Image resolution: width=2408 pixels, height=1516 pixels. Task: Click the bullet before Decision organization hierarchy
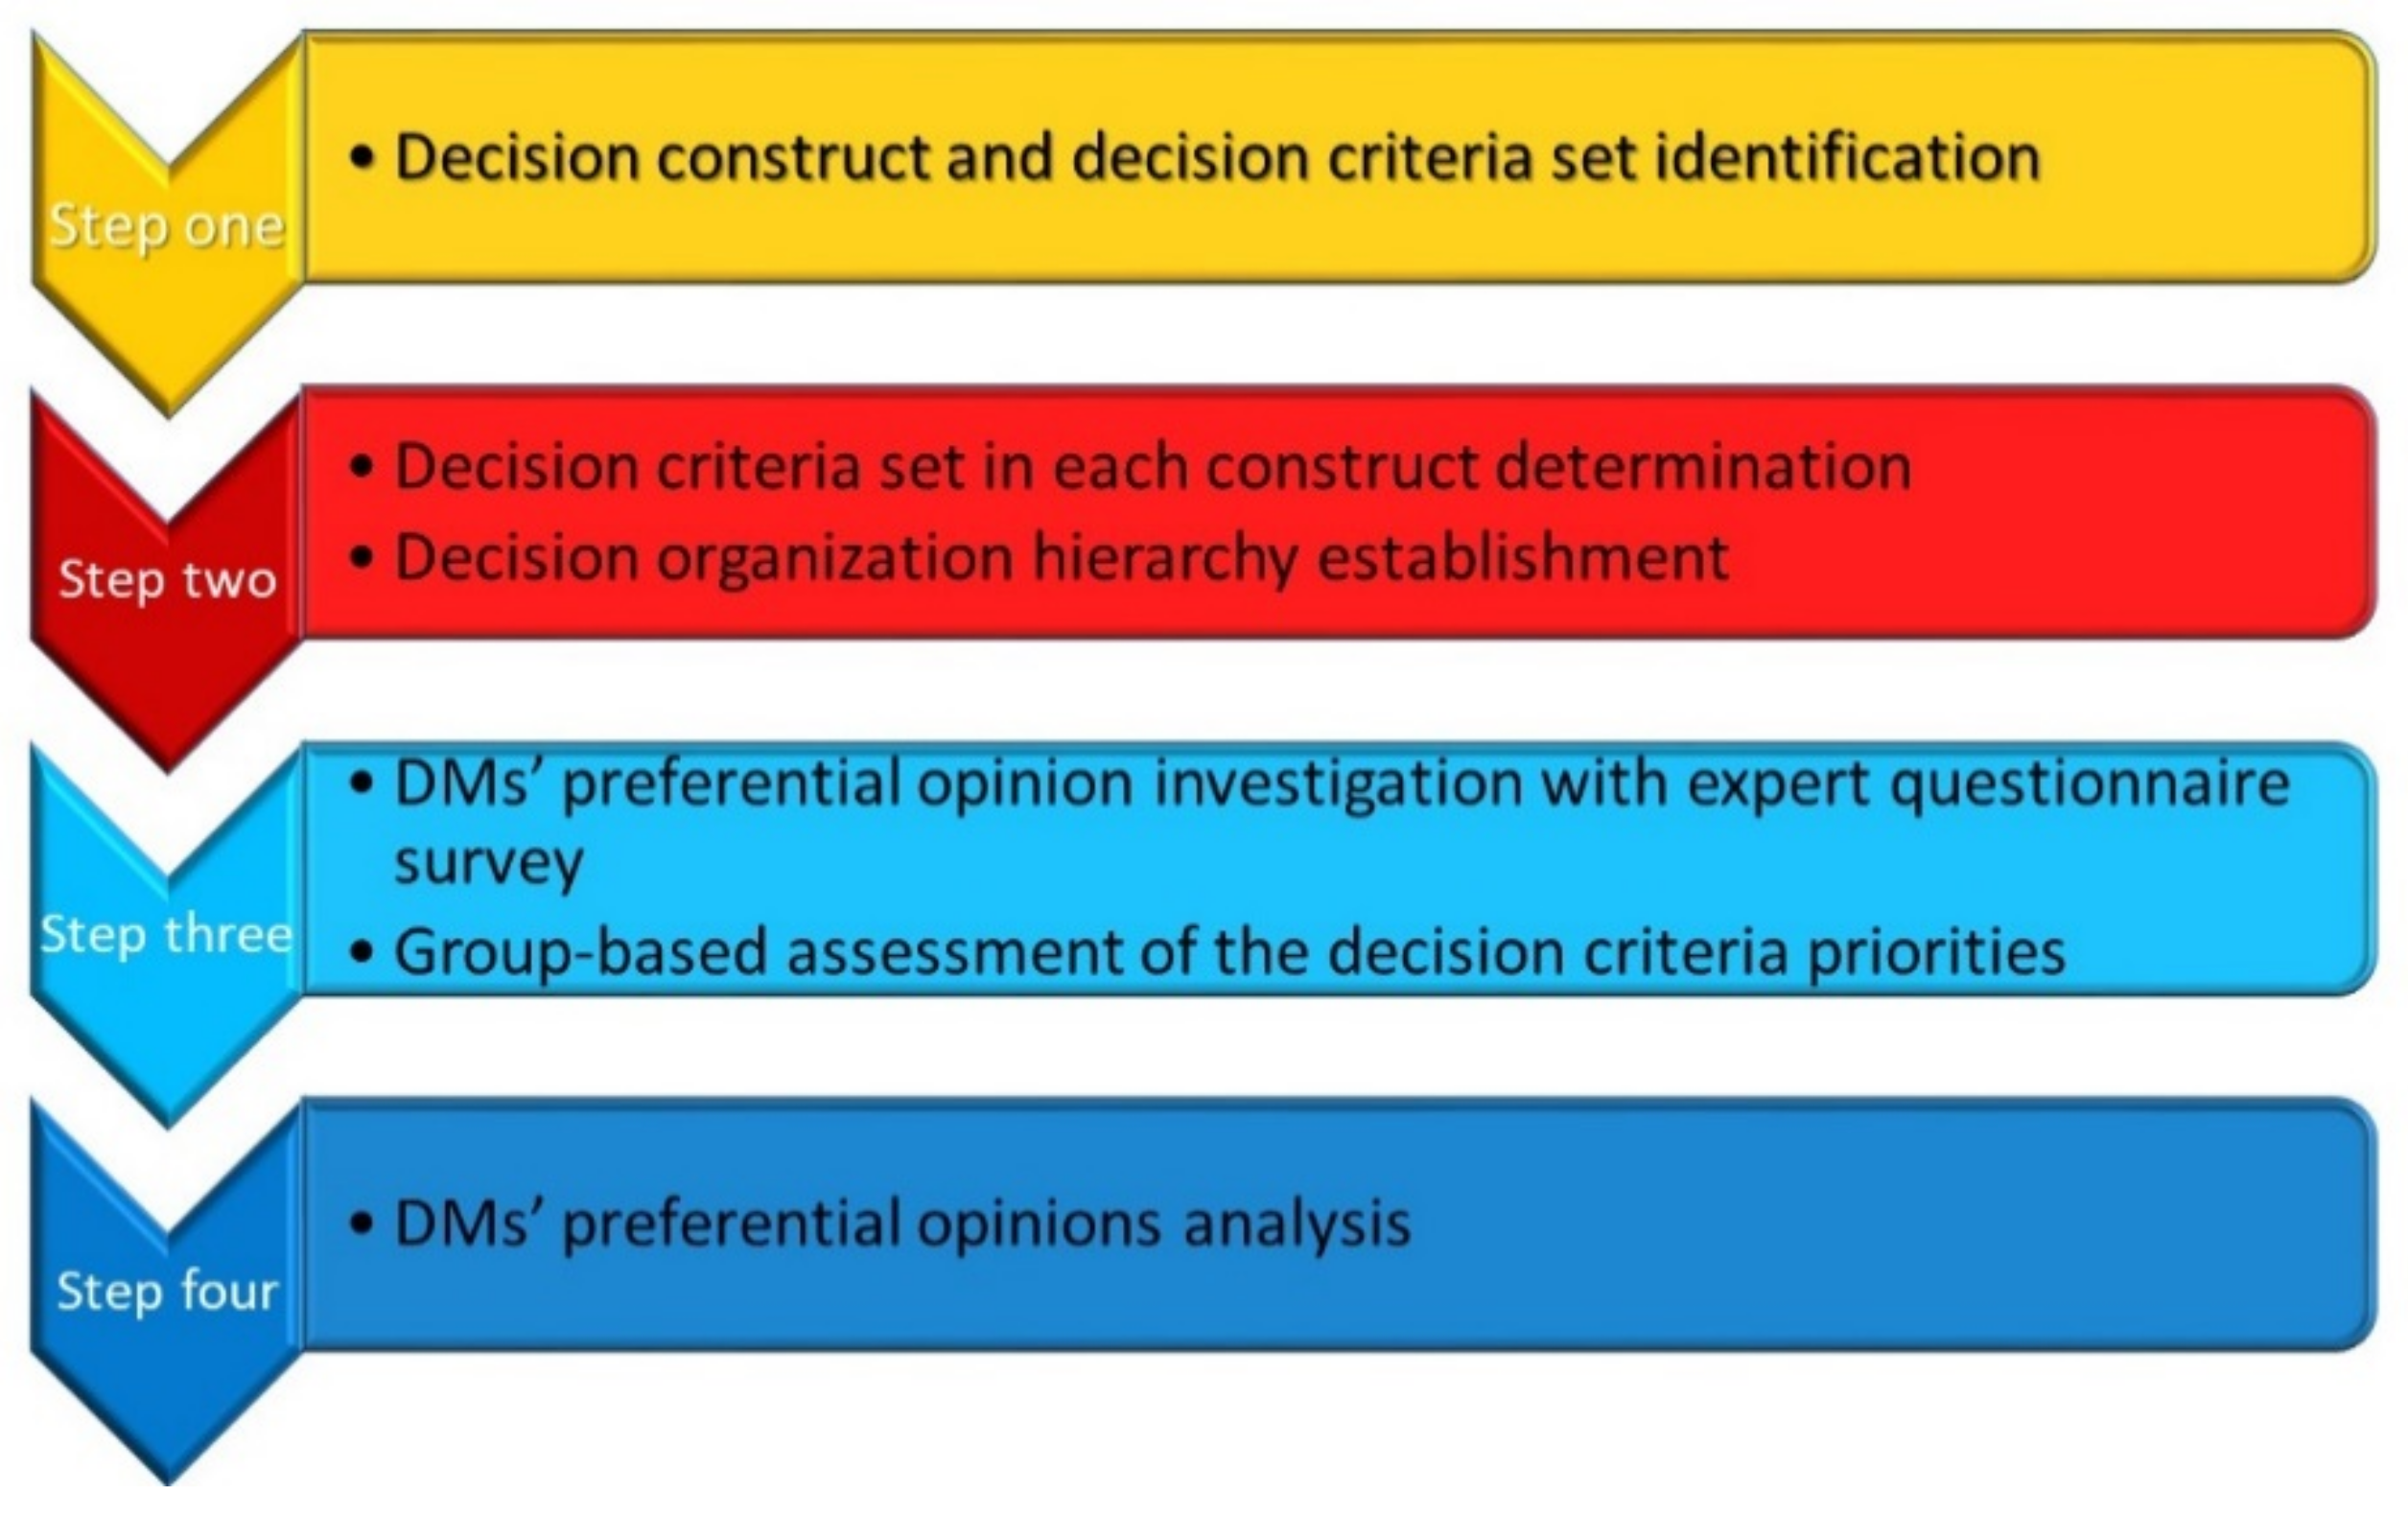[x=363, y=557]
